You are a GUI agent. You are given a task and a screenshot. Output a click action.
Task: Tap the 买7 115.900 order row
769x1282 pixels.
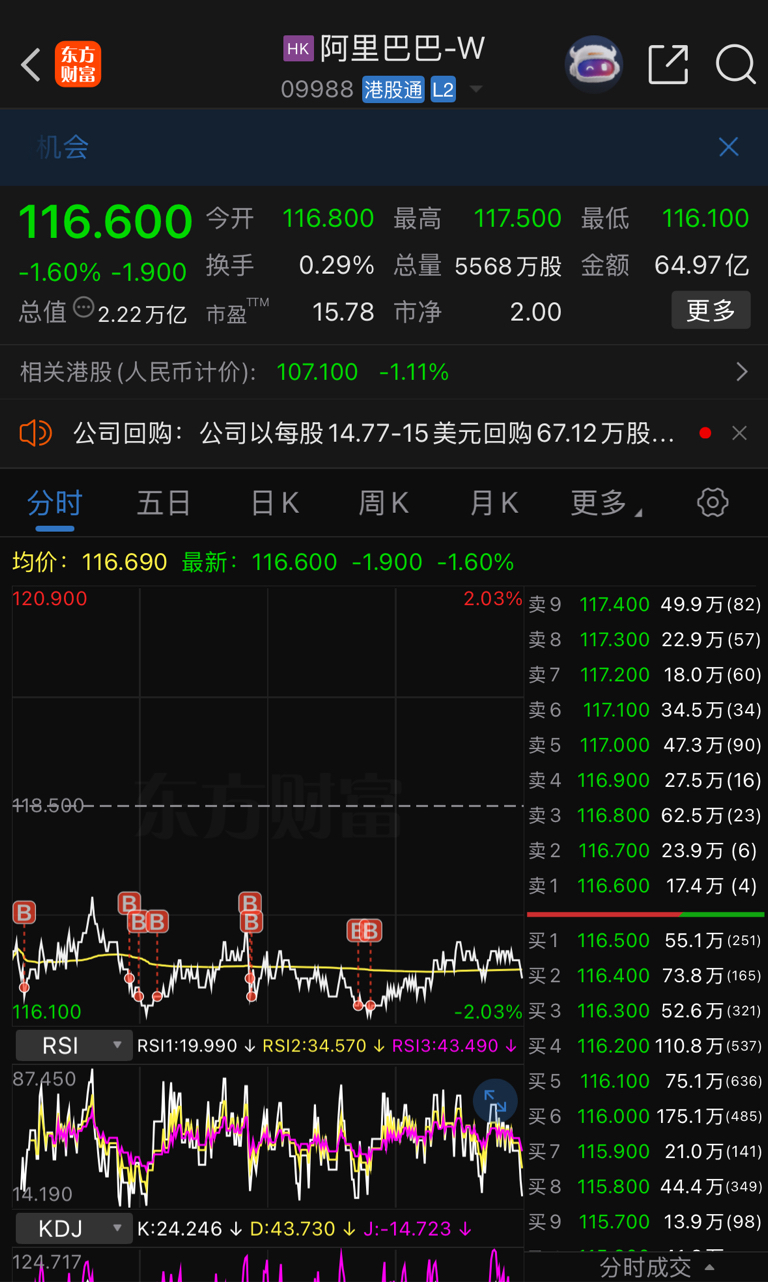click(645, 1151)
